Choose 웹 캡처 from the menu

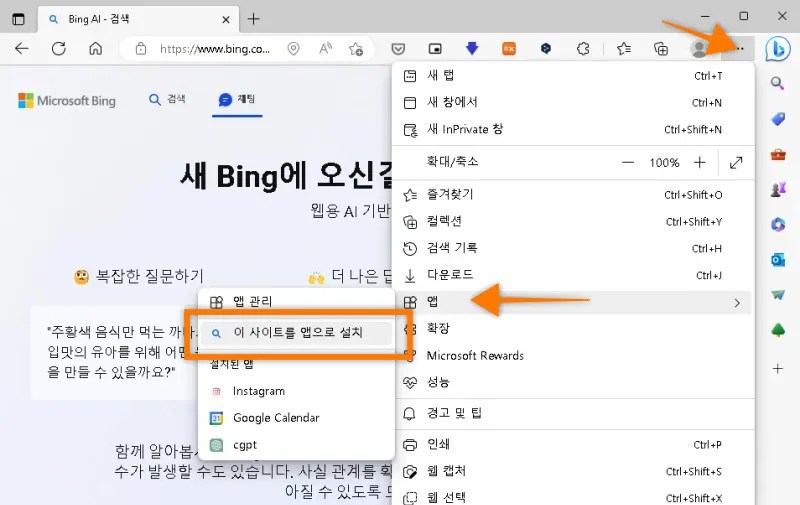[573, 471]
